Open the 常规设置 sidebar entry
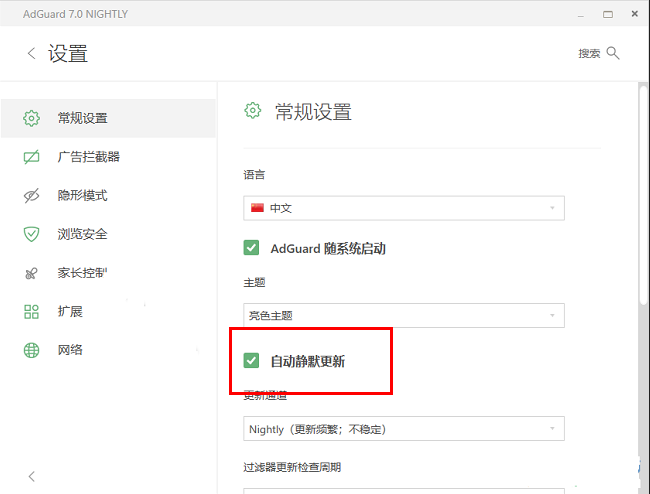 click(x=108, y=118)
